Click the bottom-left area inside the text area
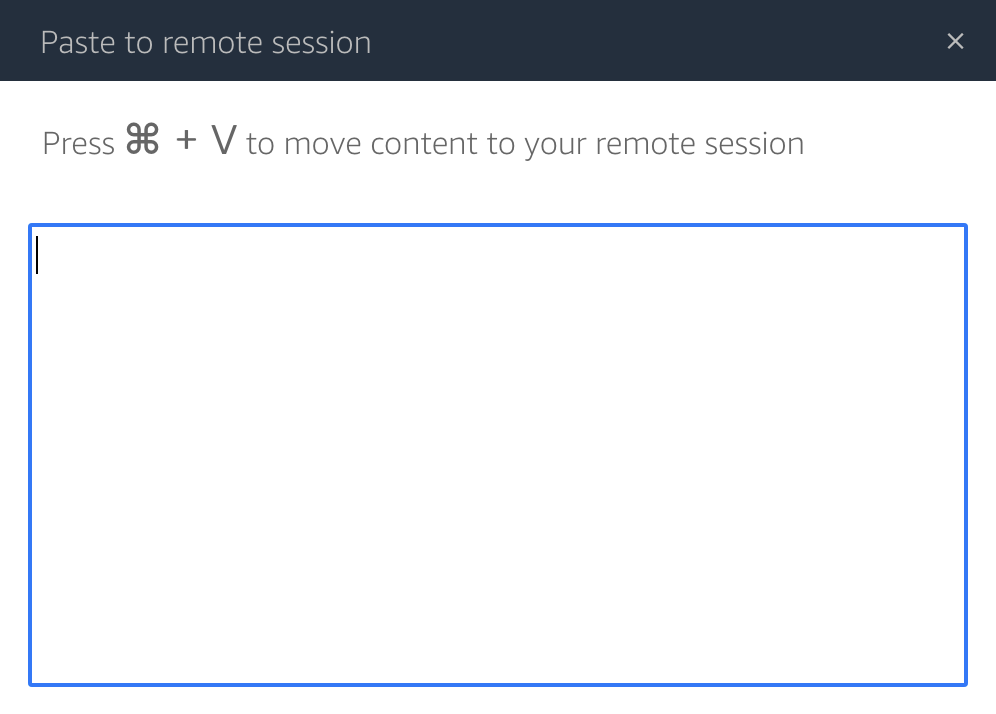The width and height of the screenshot is (996, 714). point(60,660)
